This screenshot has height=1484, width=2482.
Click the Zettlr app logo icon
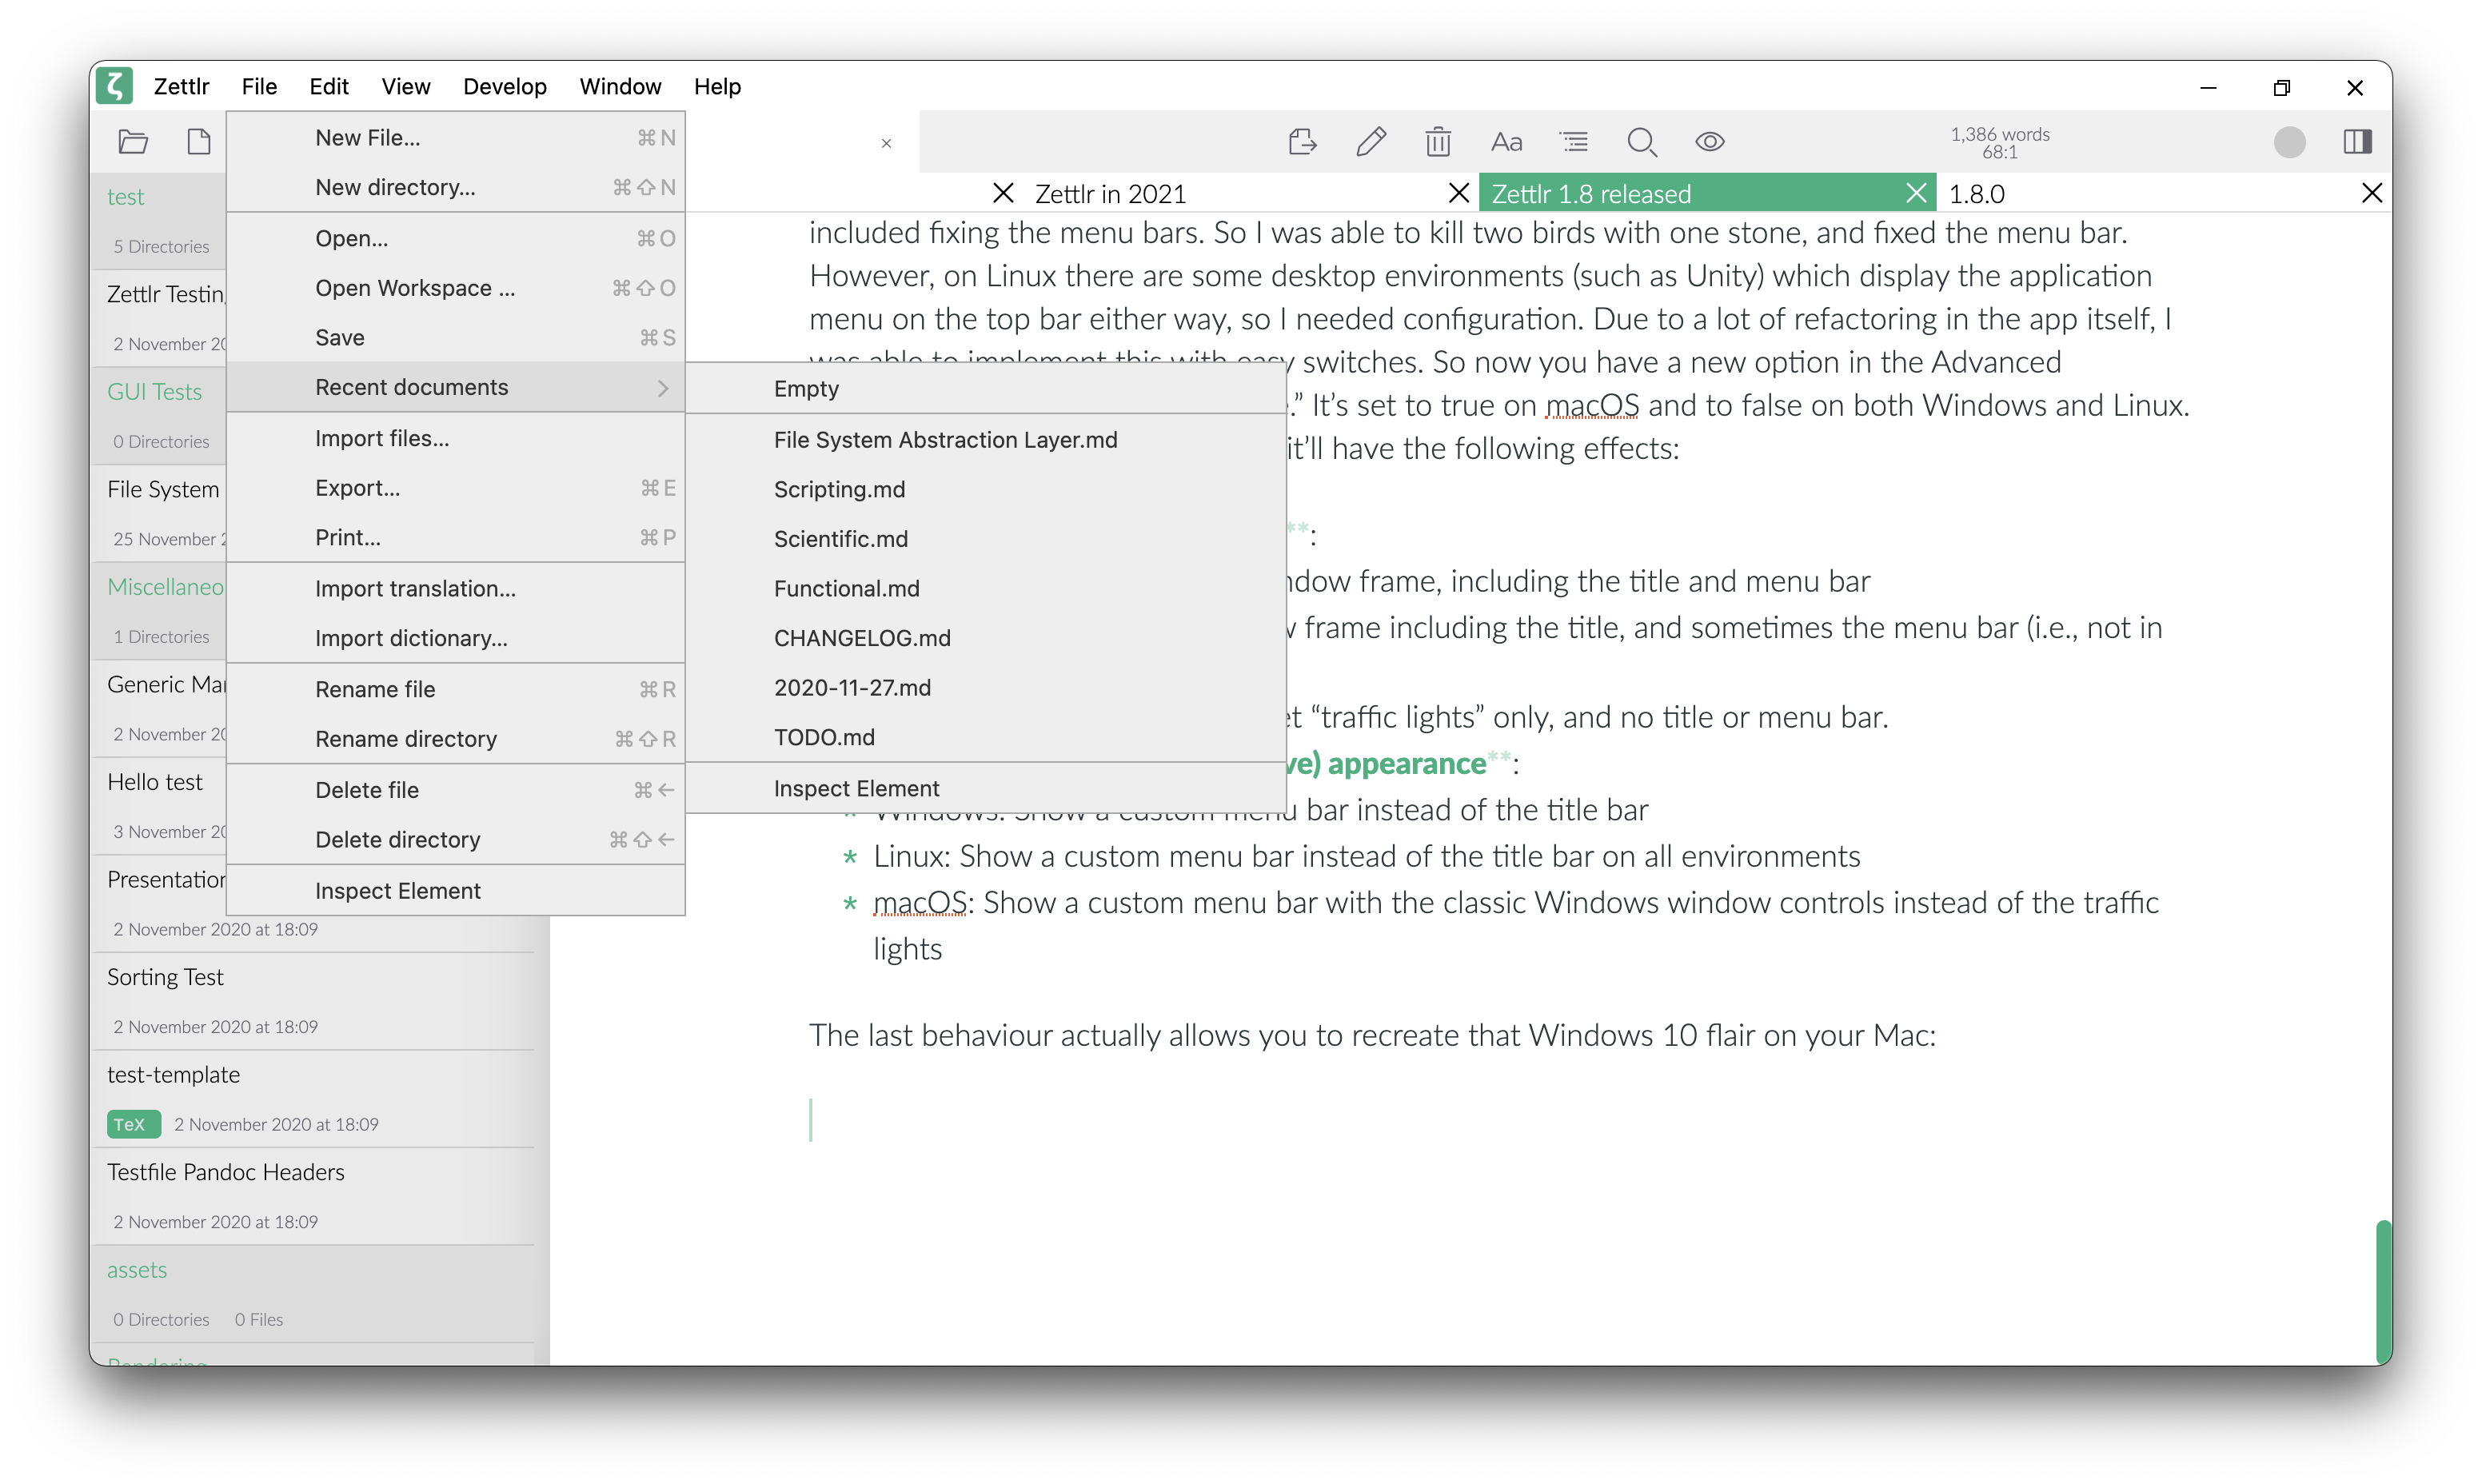coord(115,86)
